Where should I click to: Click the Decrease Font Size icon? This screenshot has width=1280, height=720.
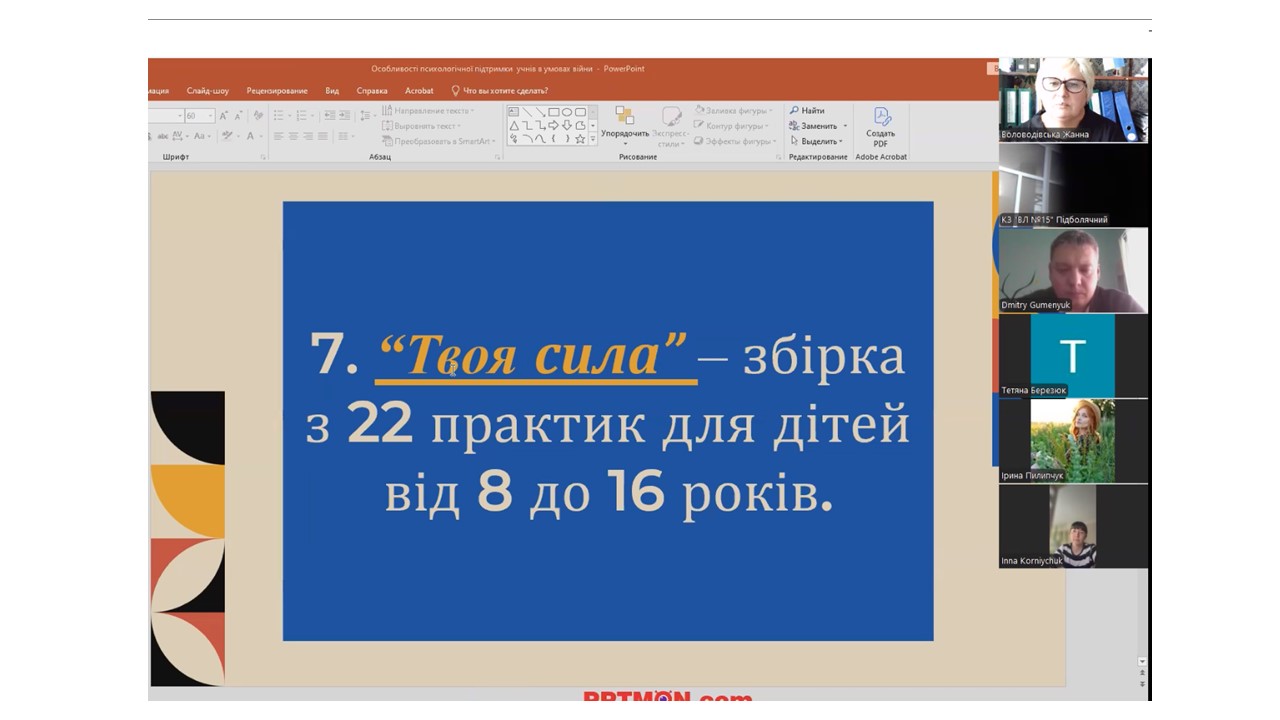tap(238, 116)
